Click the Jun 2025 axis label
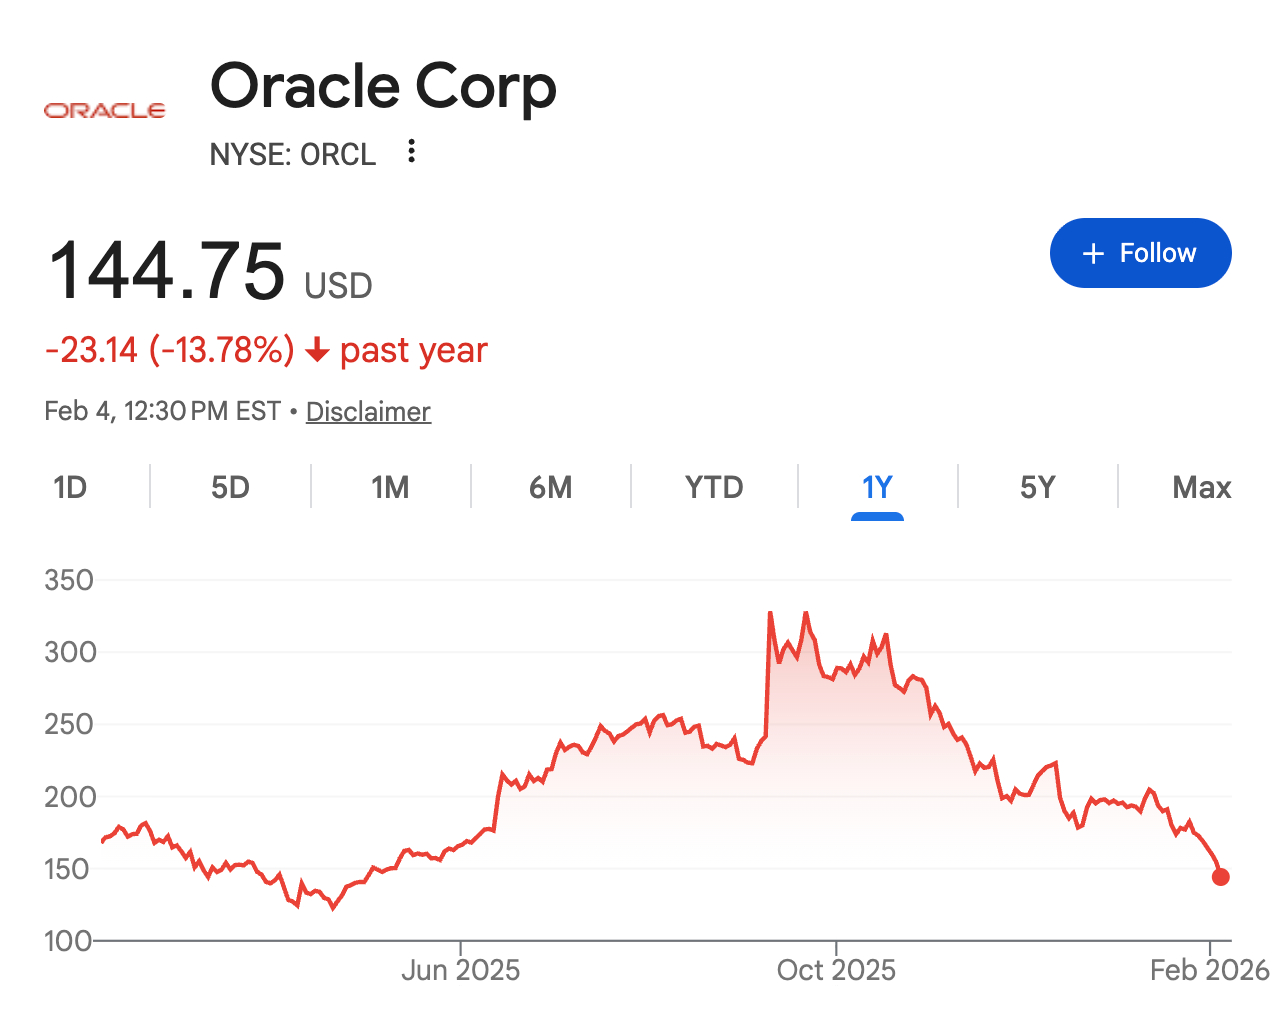 [x=460, y=970]
